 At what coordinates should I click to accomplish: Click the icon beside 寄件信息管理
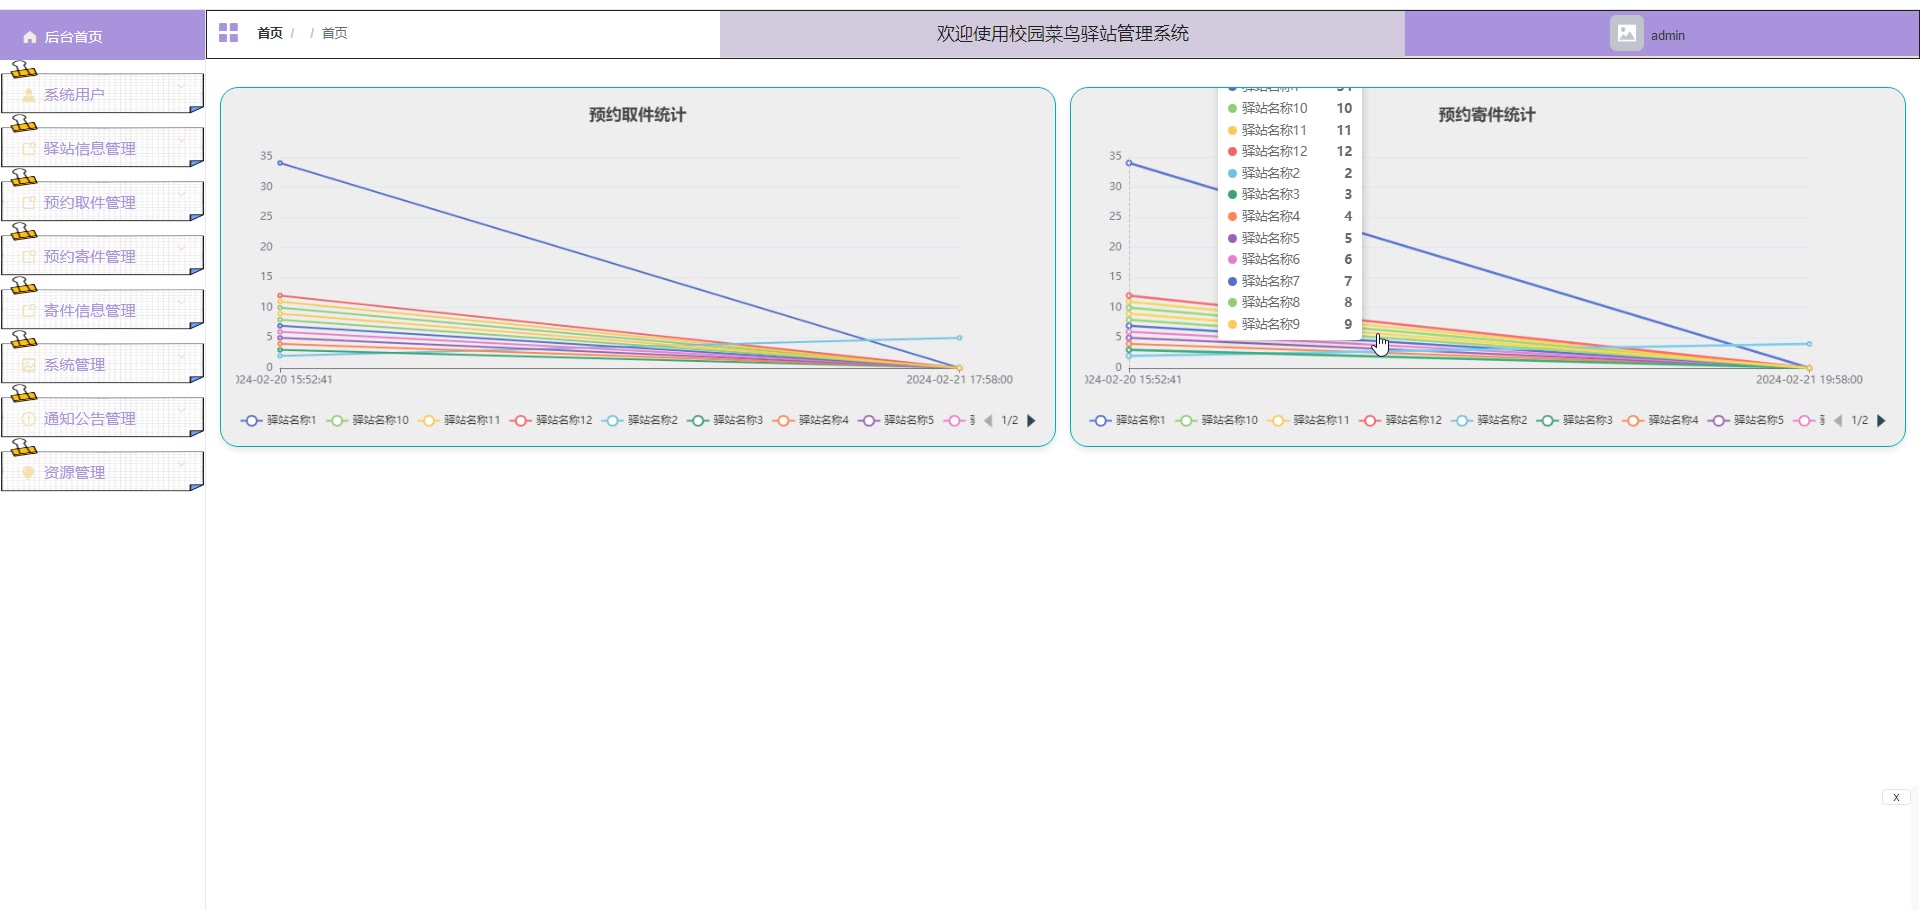click(29, 311)
